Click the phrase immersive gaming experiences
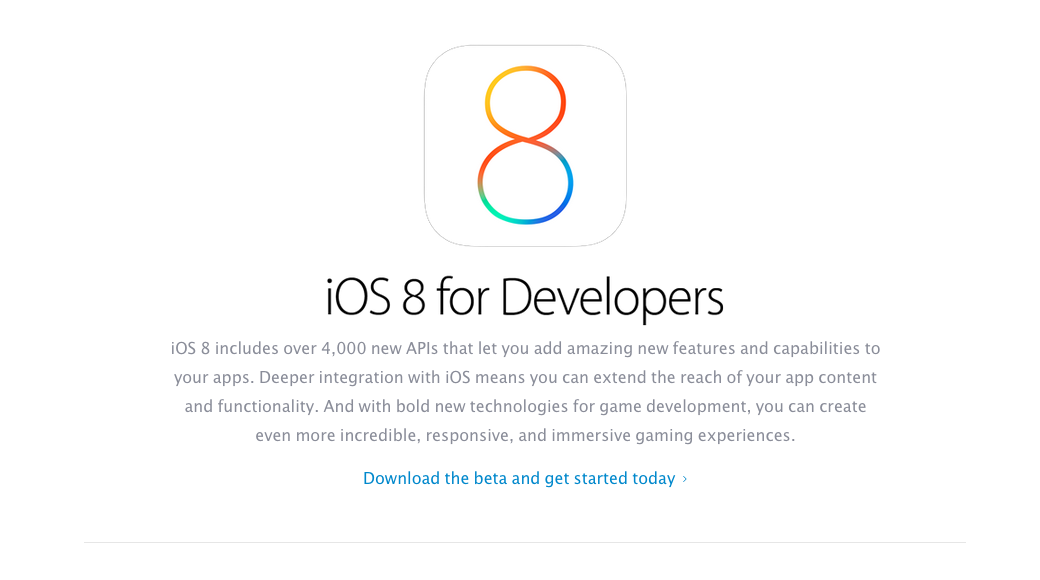Viewport: 1040px width, 580px height. coord(673,435)
